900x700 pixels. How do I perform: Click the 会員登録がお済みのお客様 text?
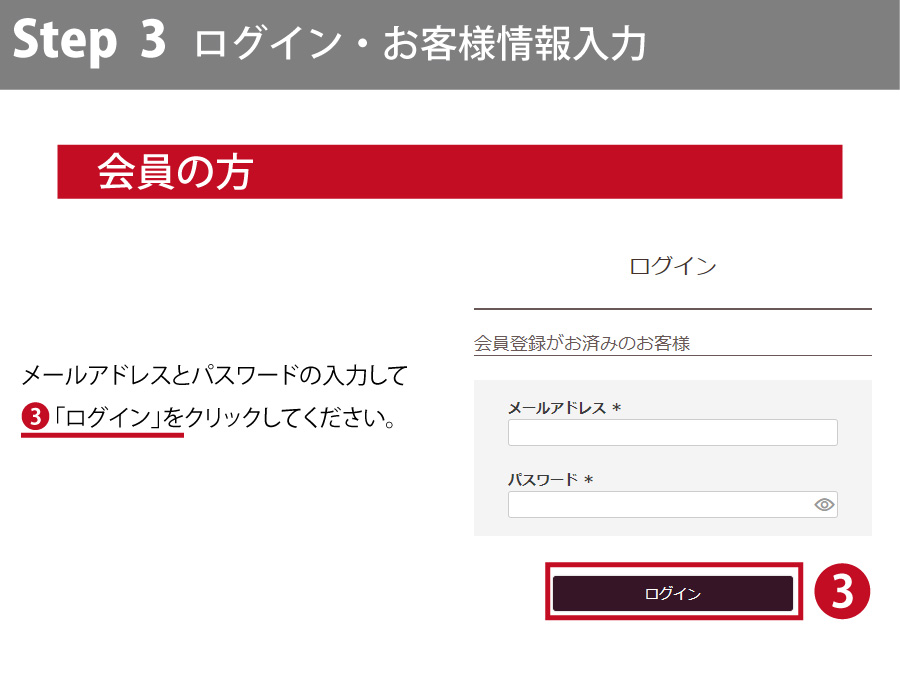582,344
